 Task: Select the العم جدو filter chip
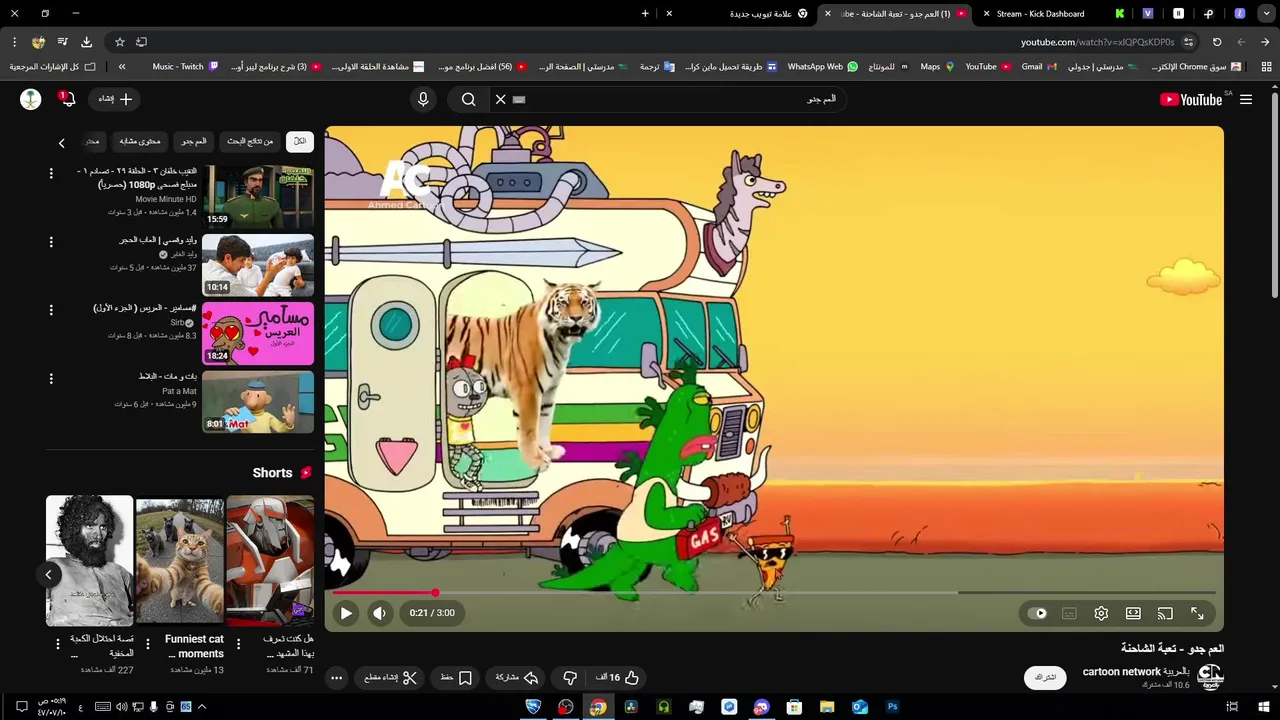(x=193, y=141)
